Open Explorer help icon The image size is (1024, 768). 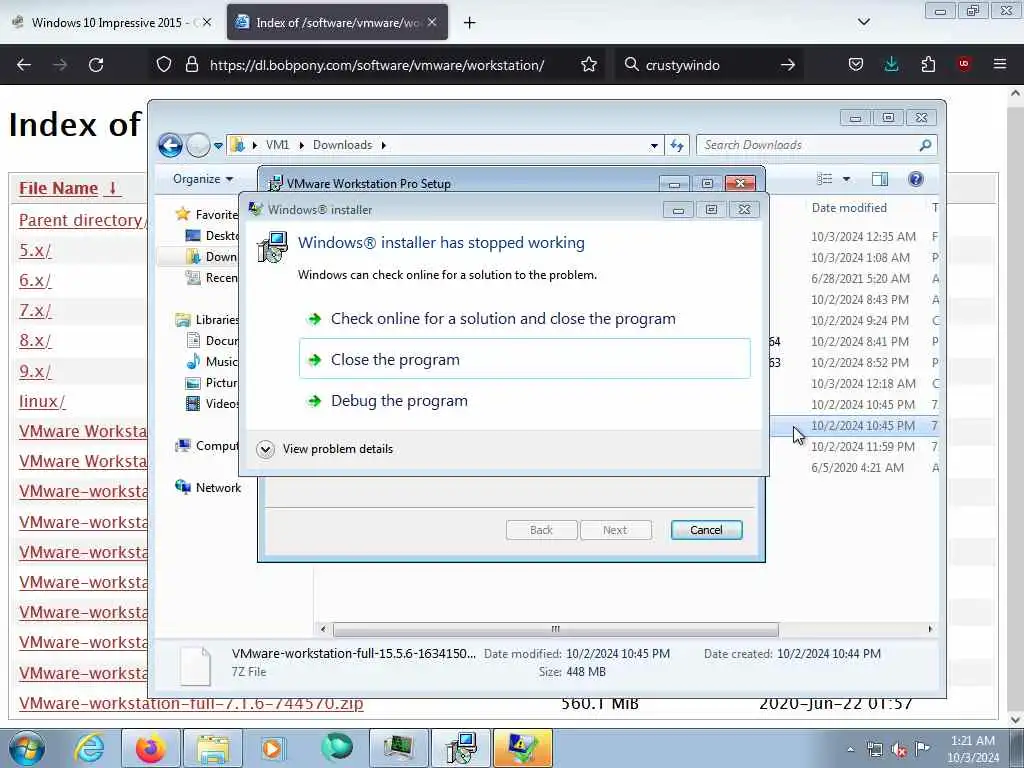click(916, 179)
